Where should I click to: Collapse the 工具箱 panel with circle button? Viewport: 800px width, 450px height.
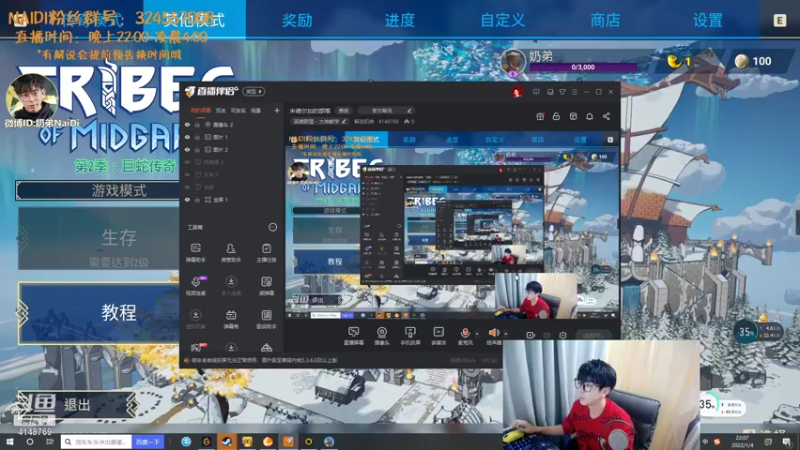click(273, 227)
